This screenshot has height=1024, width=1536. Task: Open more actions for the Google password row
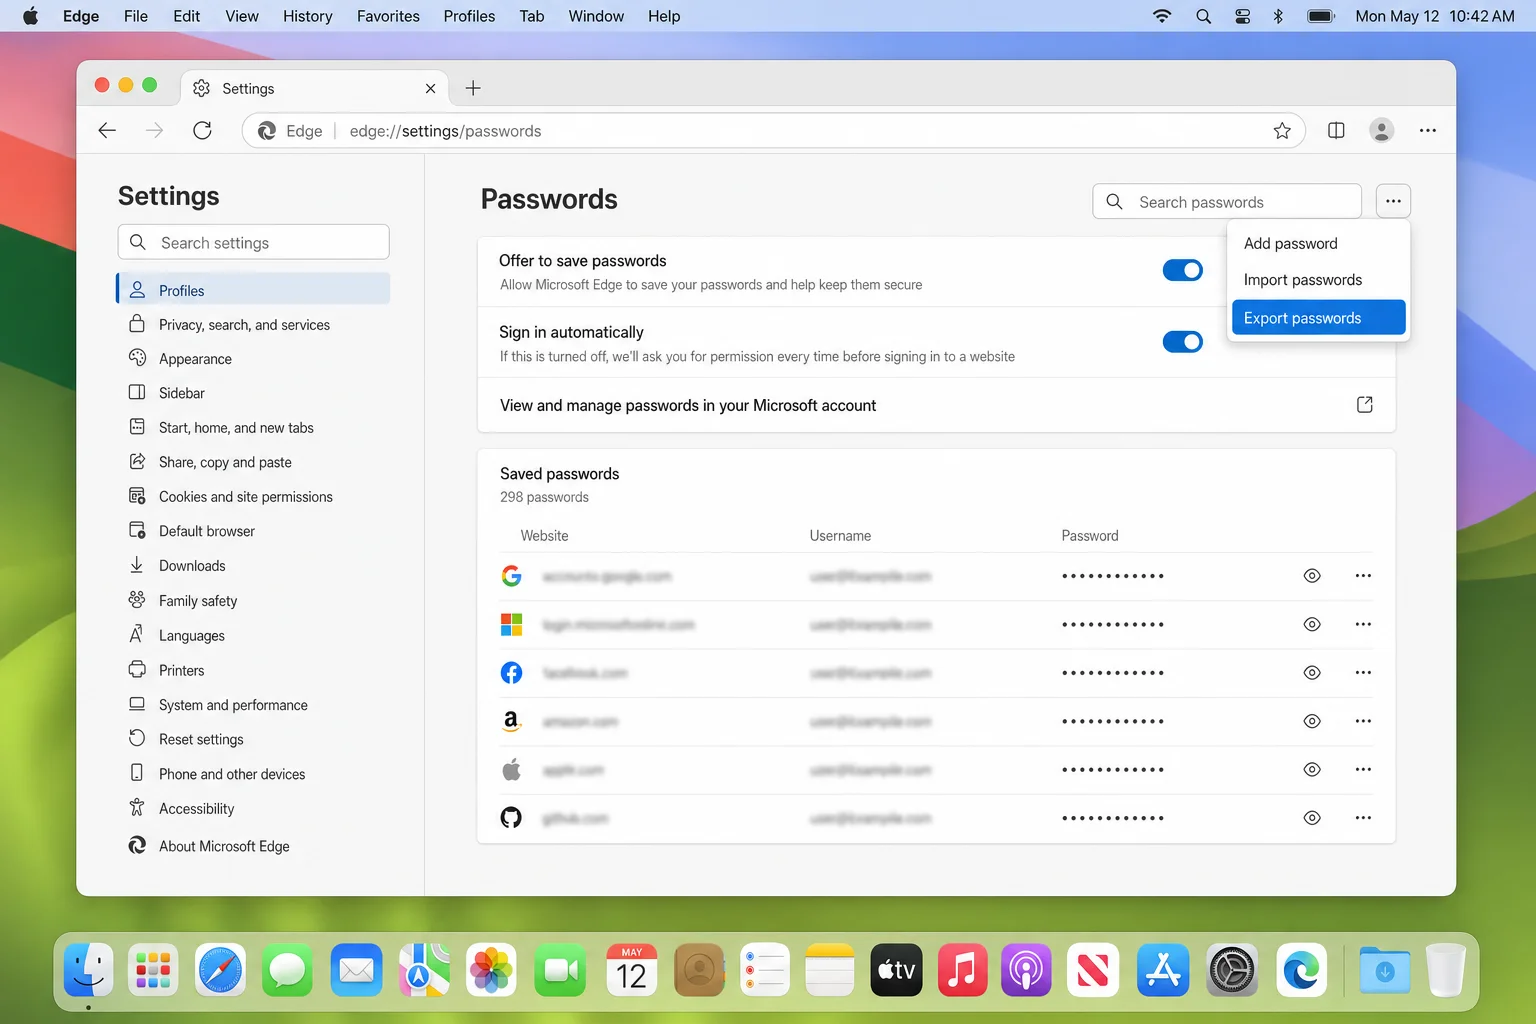click(1363, 576)
